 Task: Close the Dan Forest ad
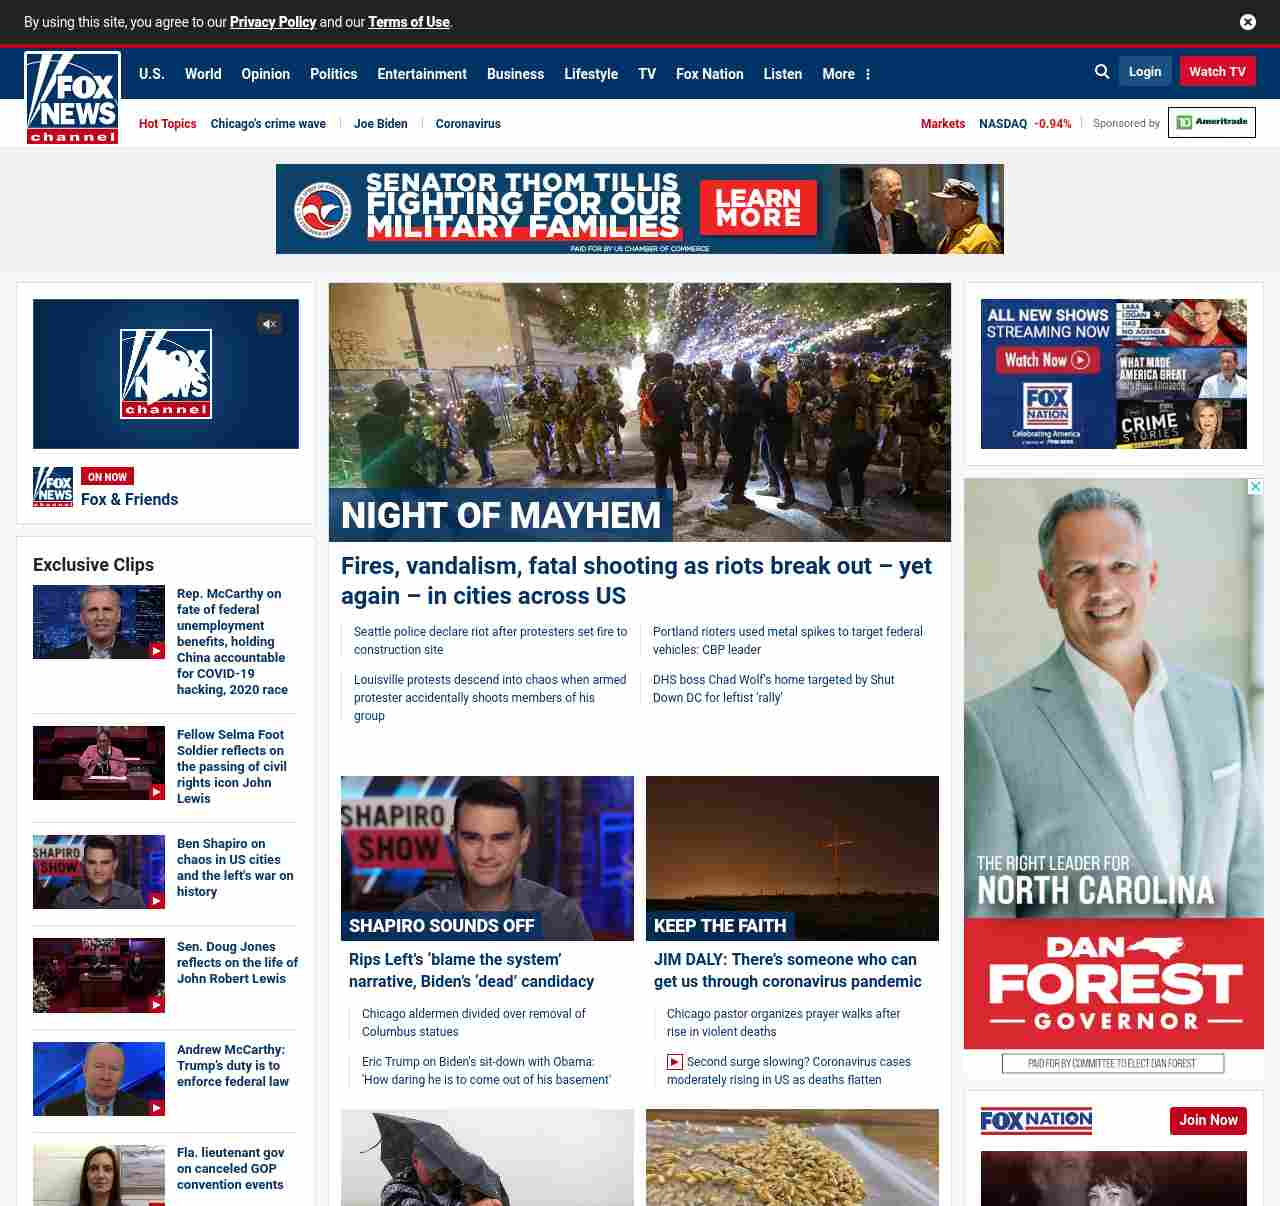1255,487
